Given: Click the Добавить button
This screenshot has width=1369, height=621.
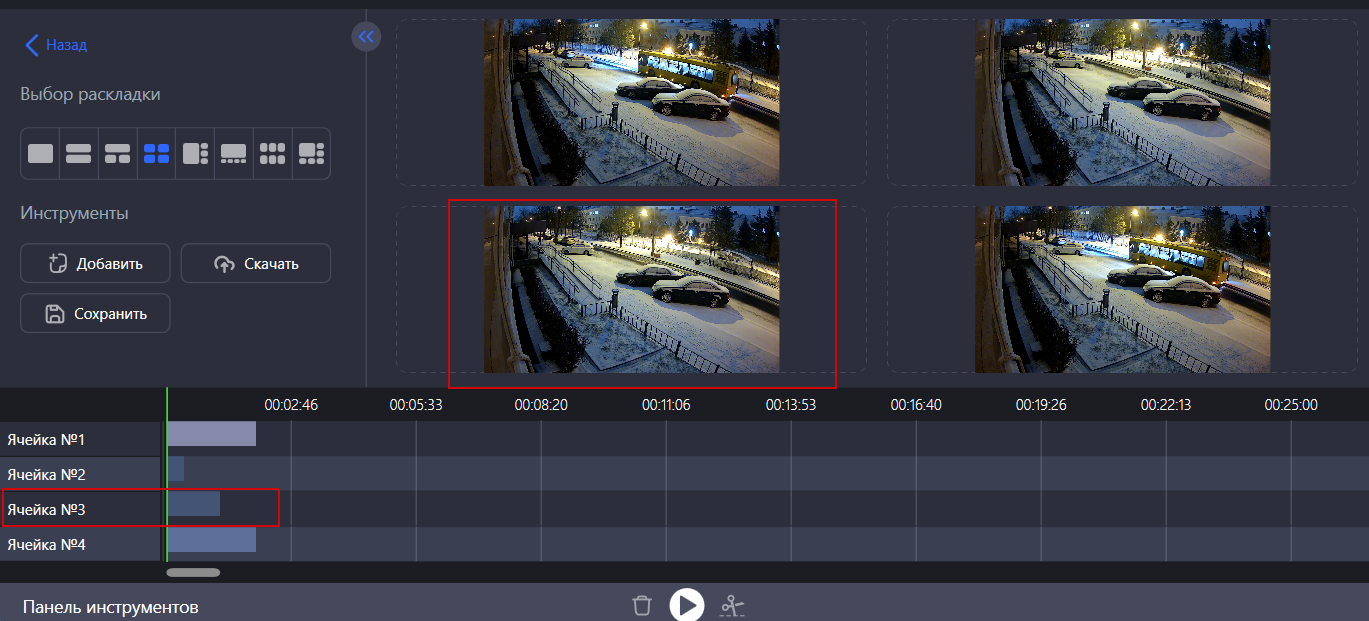Looking at the screenshot, I should (x=95, y=263).
